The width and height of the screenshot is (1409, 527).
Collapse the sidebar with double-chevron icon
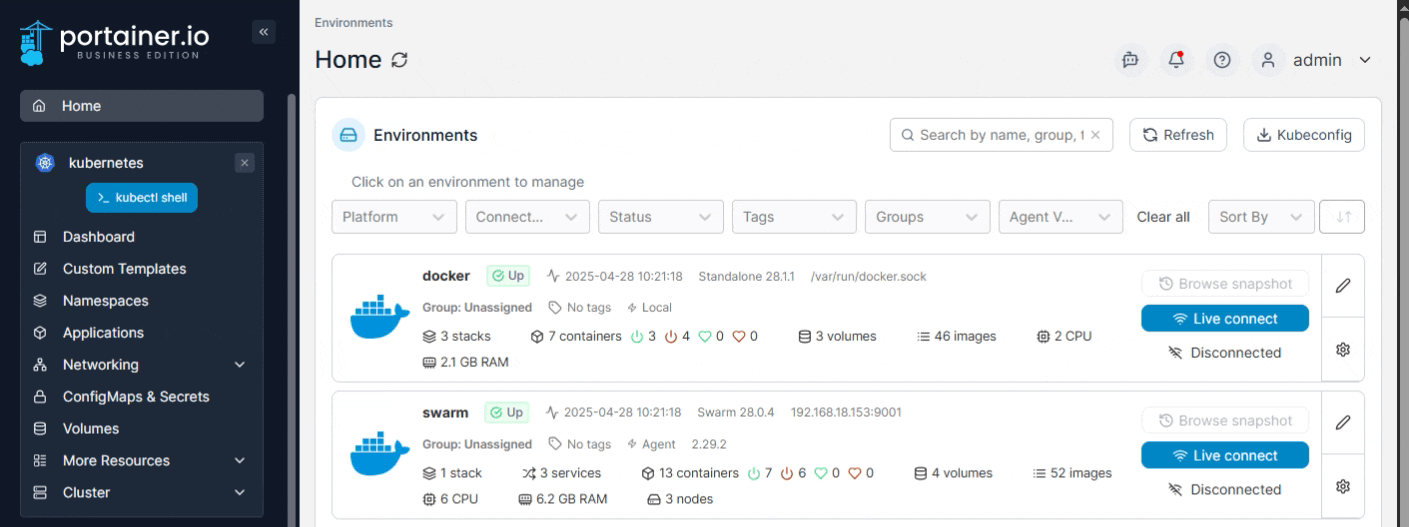pyautogui.click(x=264, y=32)
